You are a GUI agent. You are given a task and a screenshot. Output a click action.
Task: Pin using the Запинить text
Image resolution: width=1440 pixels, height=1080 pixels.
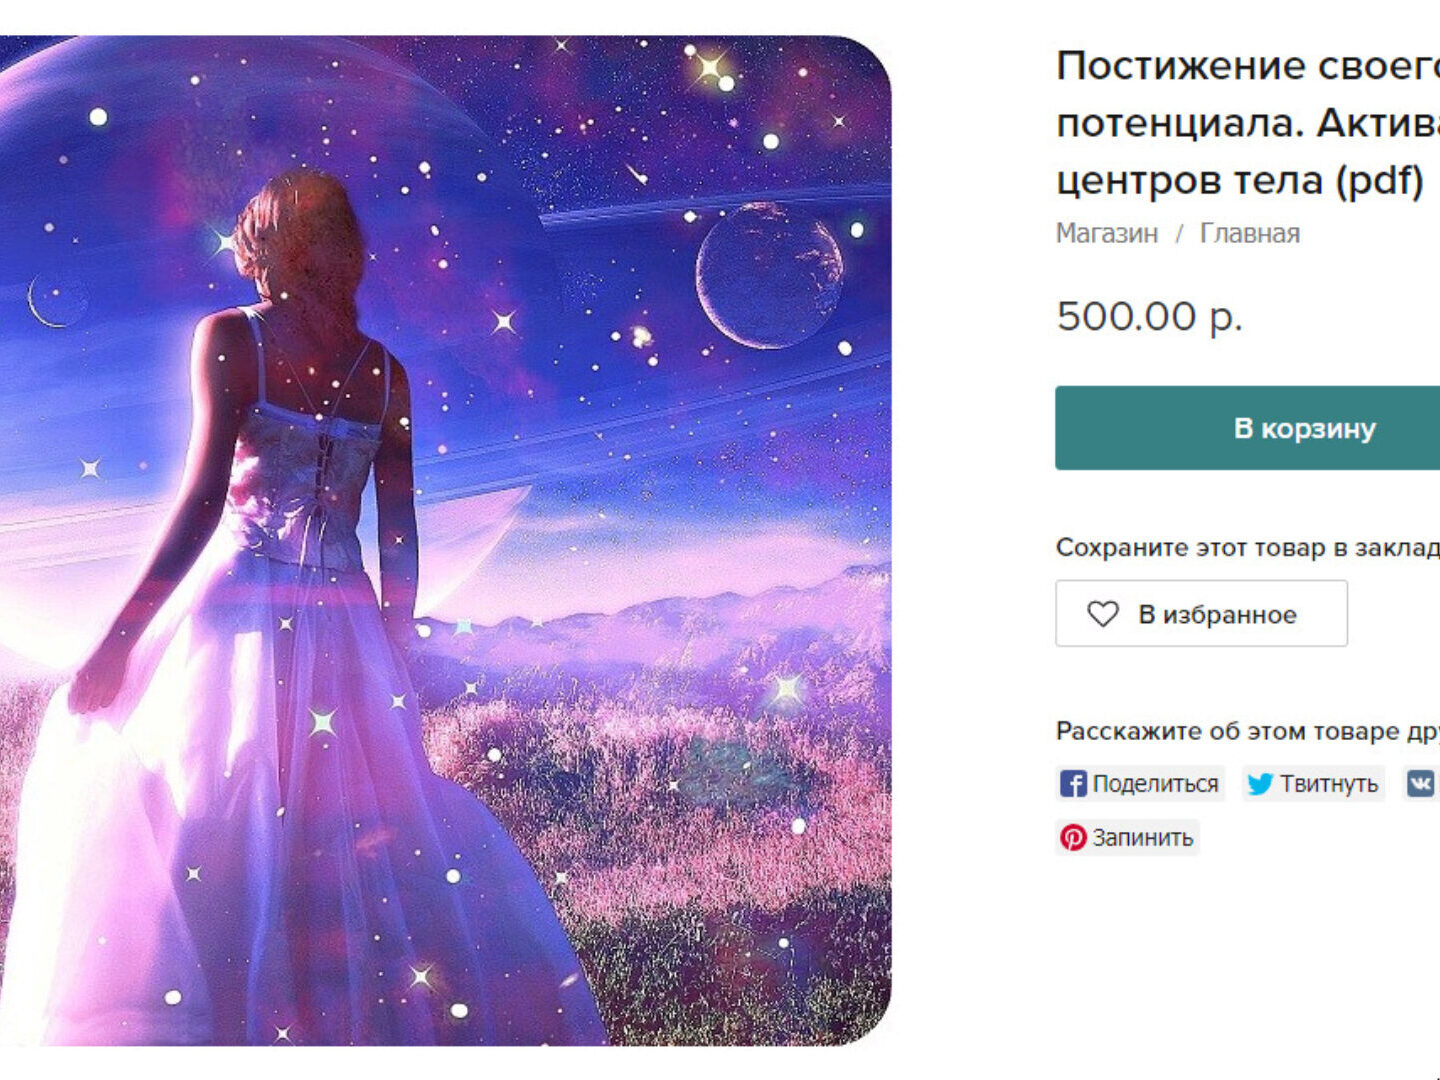1142,837
